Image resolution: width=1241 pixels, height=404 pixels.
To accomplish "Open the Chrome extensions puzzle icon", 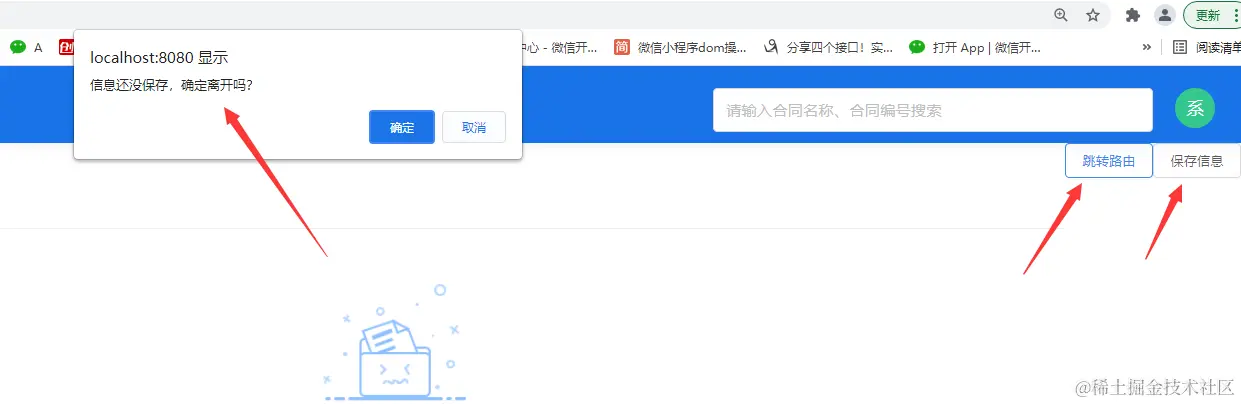I will pos(1133,15).
